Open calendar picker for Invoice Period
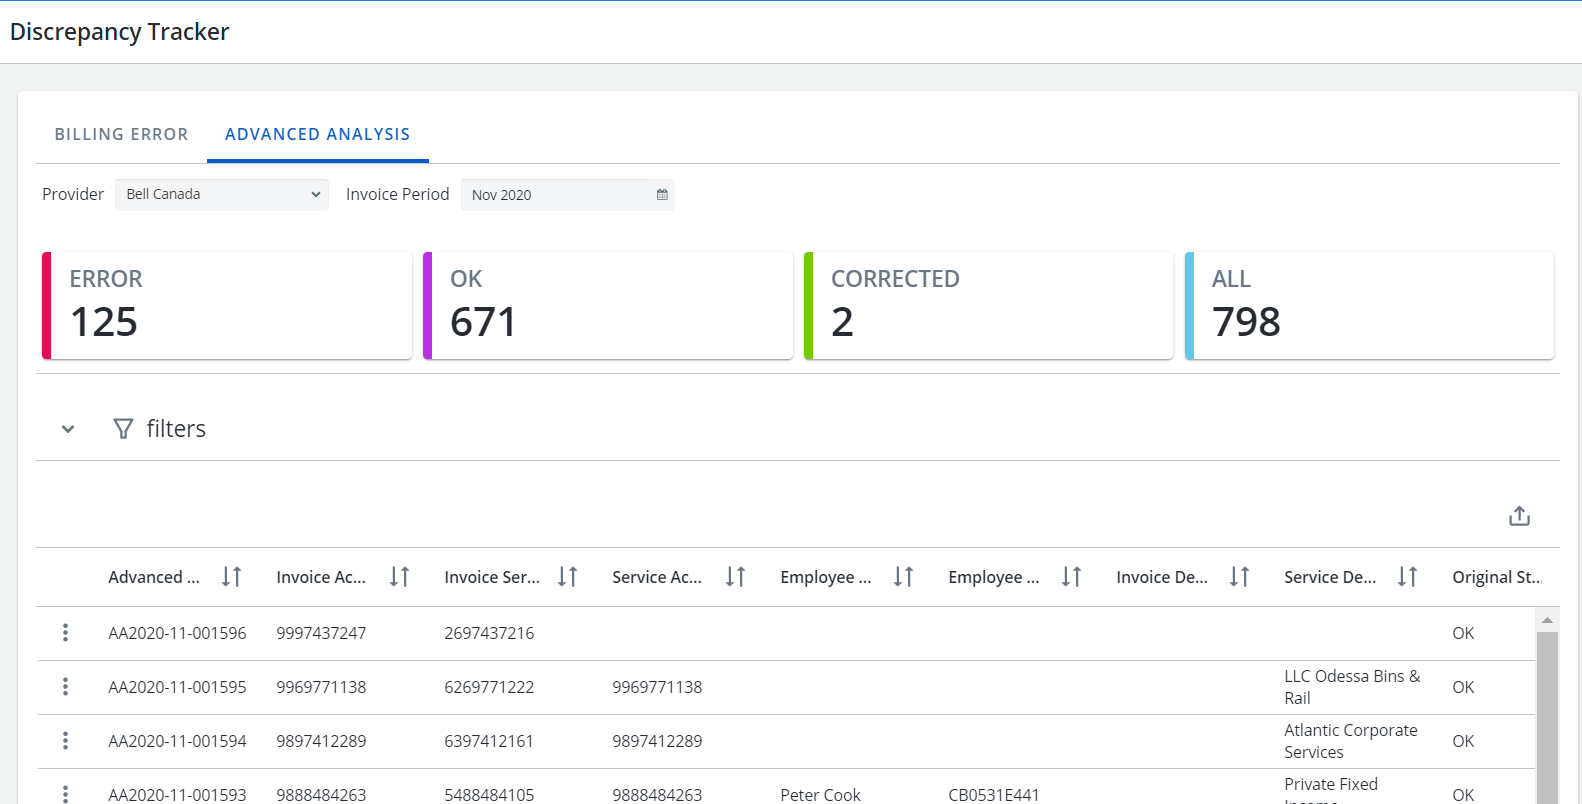The width and height of the screenshot is (1582, 804). 662,195
